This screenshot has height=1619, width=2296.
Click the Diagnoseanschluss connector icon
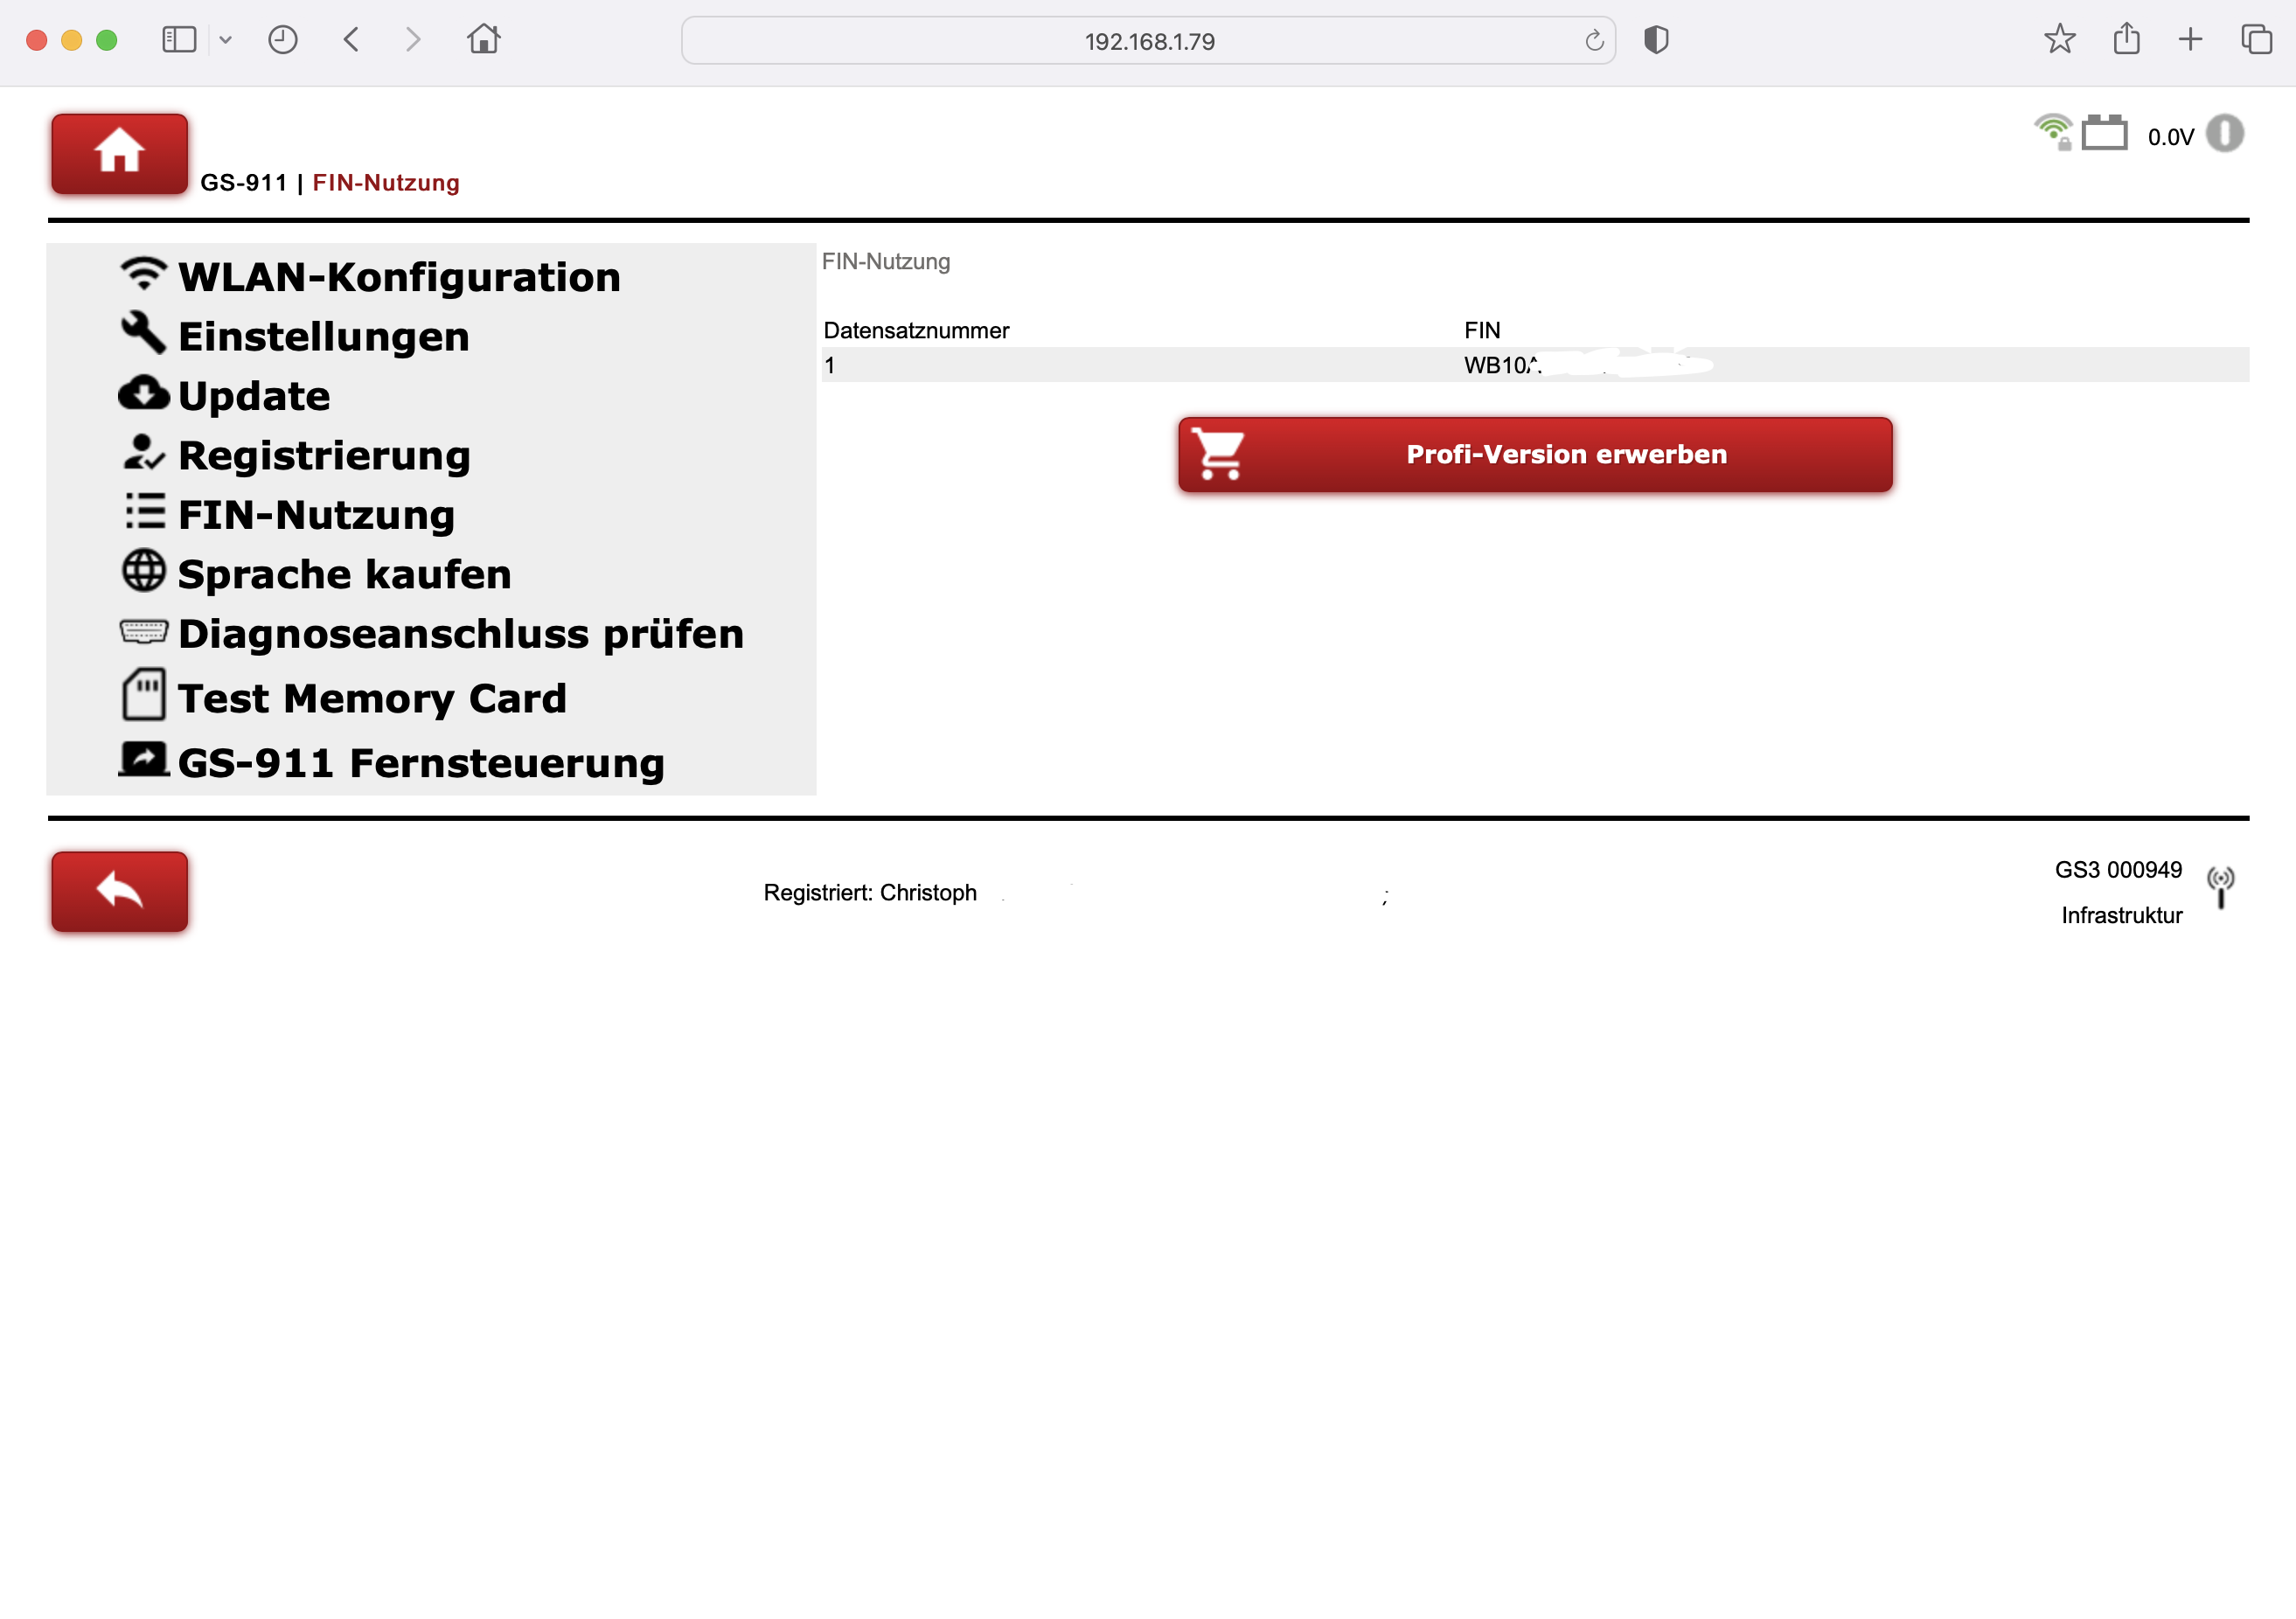point(143,631)
